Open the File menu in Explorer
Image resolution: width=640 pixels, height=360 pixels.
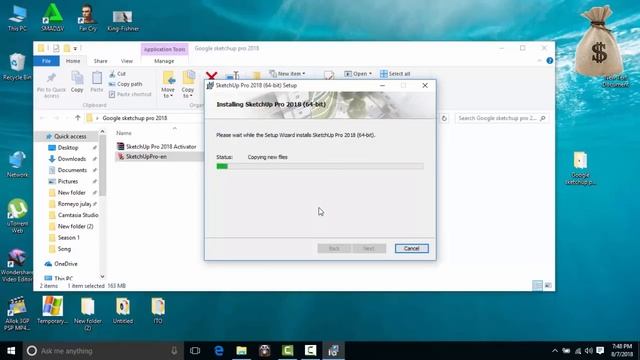pyautogui.click(x=47, y=61)
